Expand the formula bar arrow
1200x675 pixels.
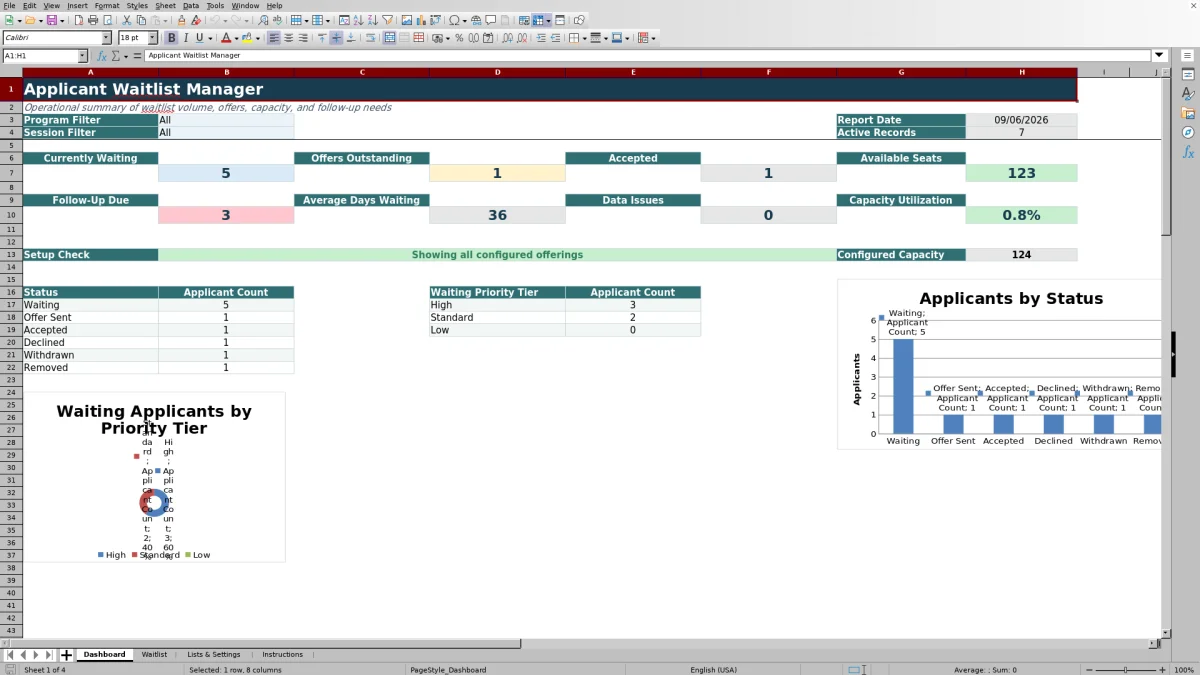pyautogui.click(x=1159, y=56)
